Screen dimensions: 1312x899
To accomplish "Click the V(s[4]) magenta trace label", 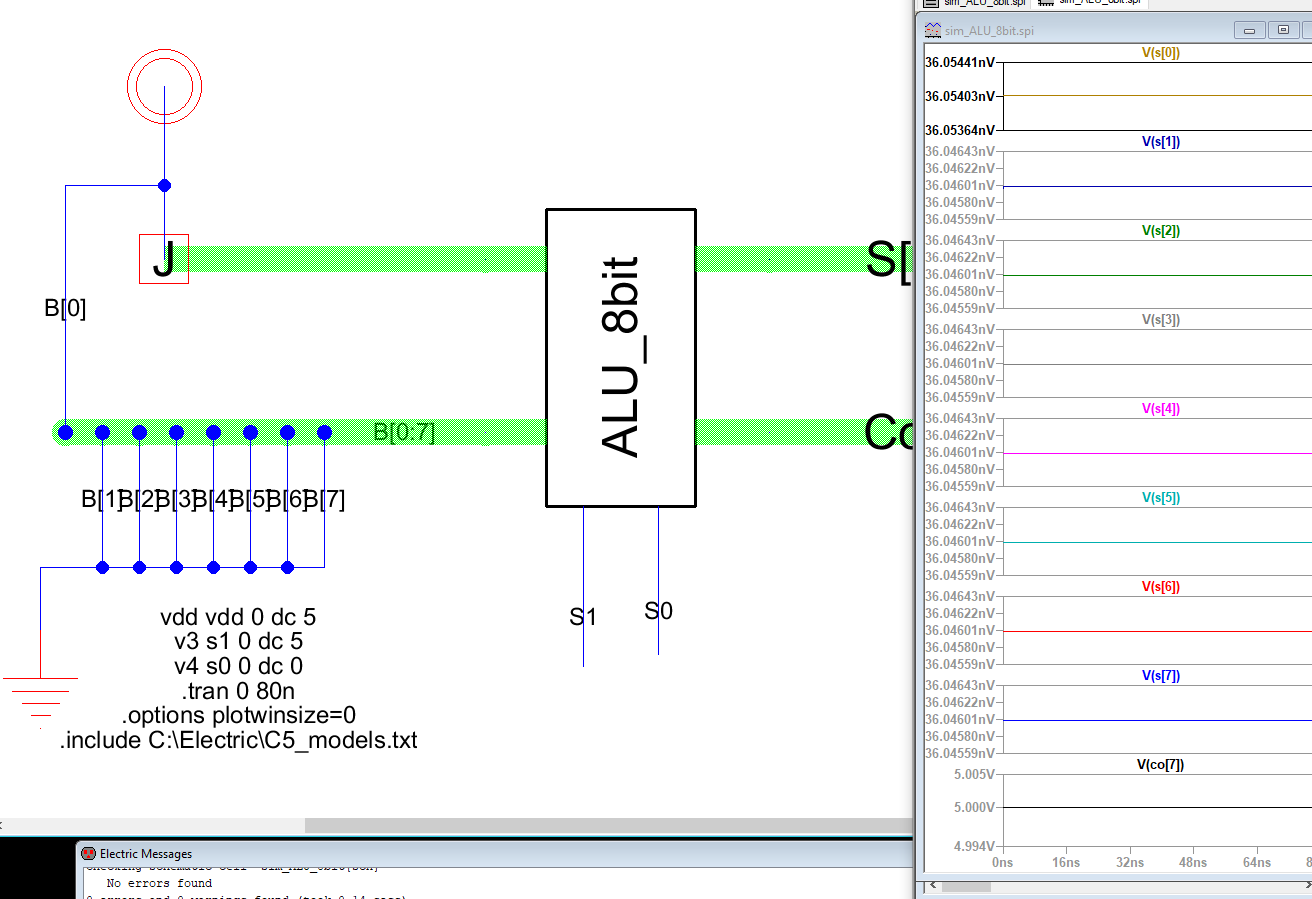I will pyautogui.click(x=1160, y=409).
